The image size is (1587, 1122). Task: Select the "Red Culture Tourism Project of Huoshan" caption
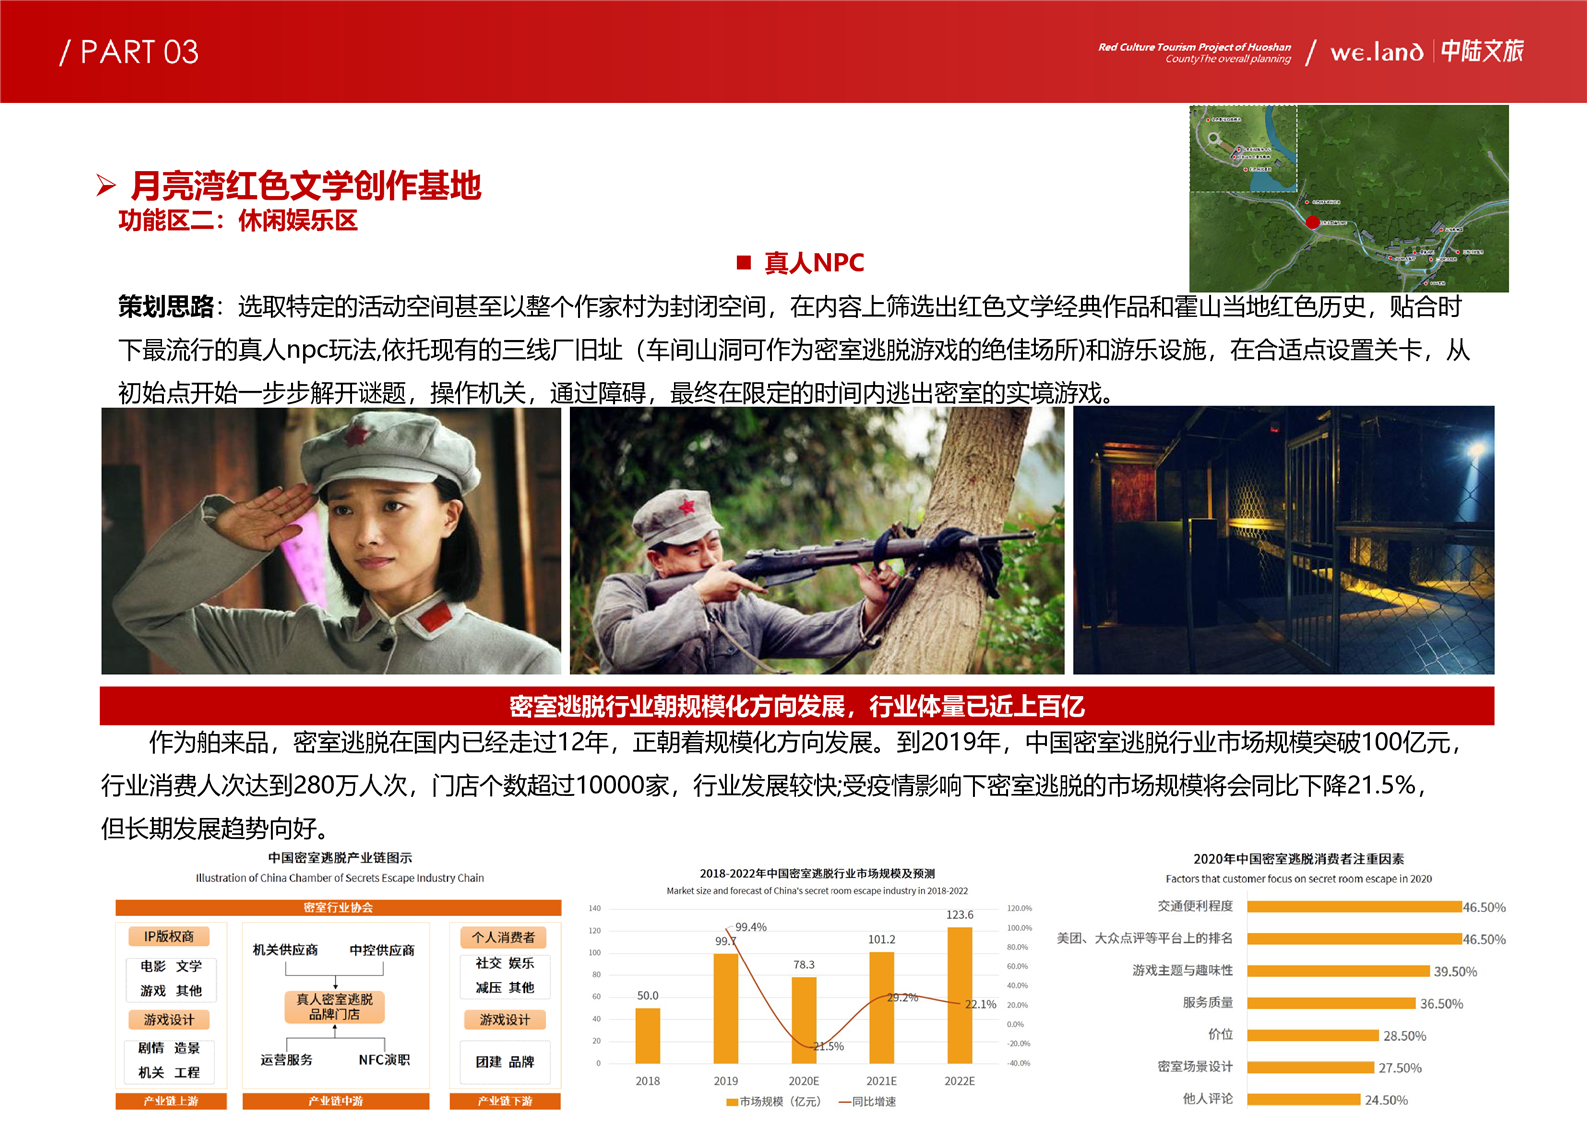tap(1194, 47)
